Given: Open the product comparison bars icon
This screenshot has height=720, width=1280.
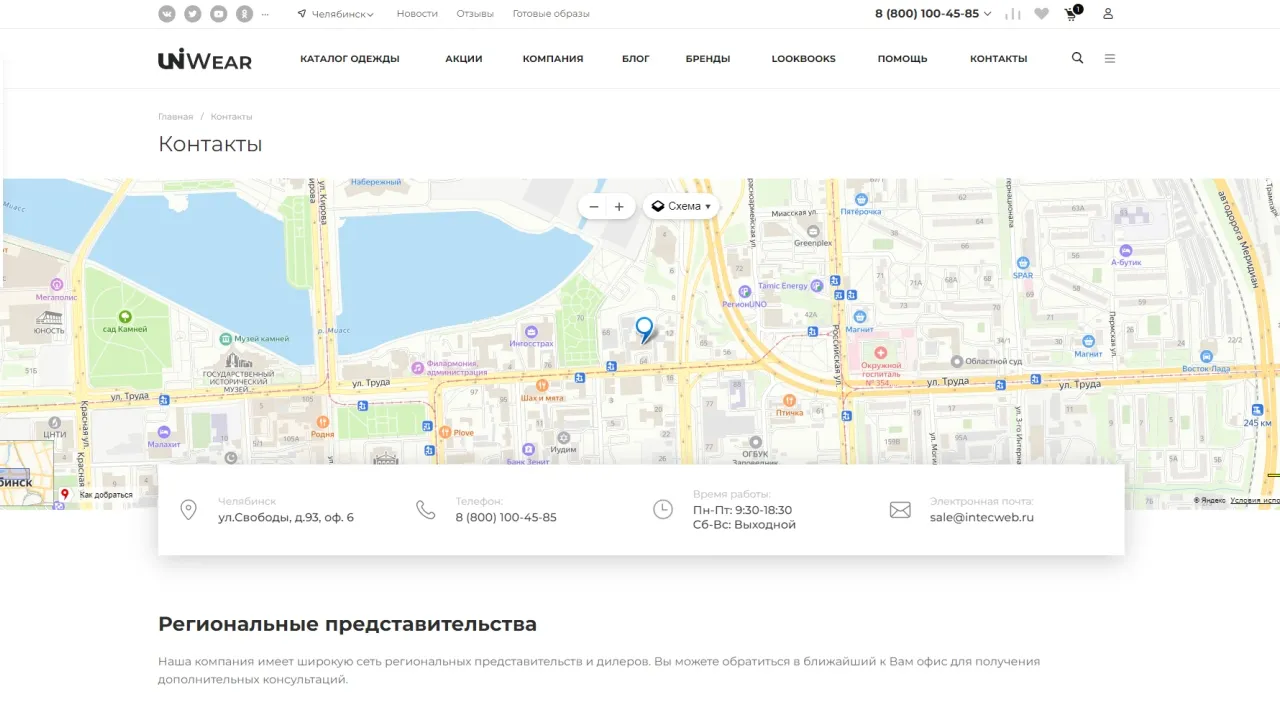Looking at the screenshot, I should click(x=1013, y=14).
